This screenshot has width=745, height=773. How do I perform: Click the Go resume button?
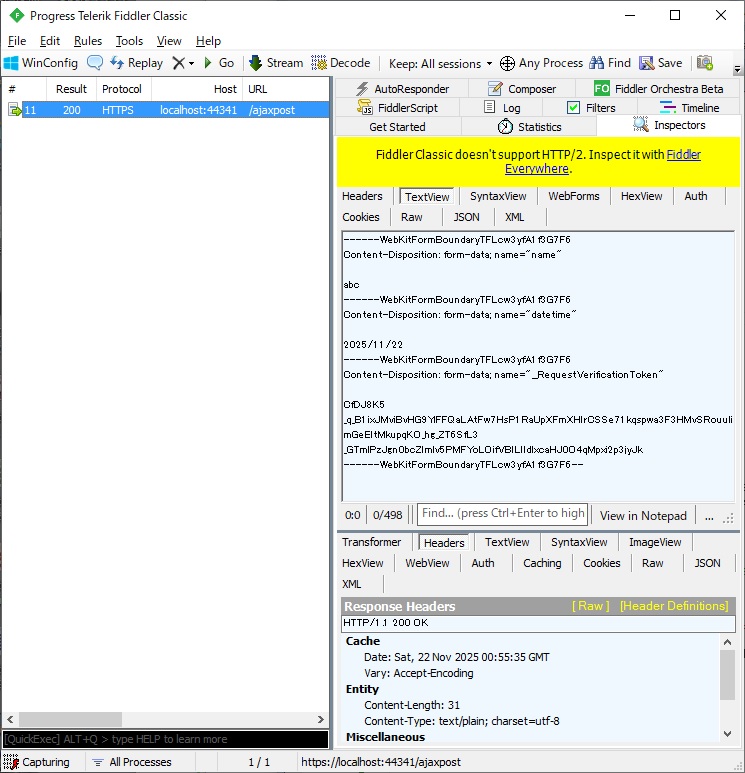point(219,63)
